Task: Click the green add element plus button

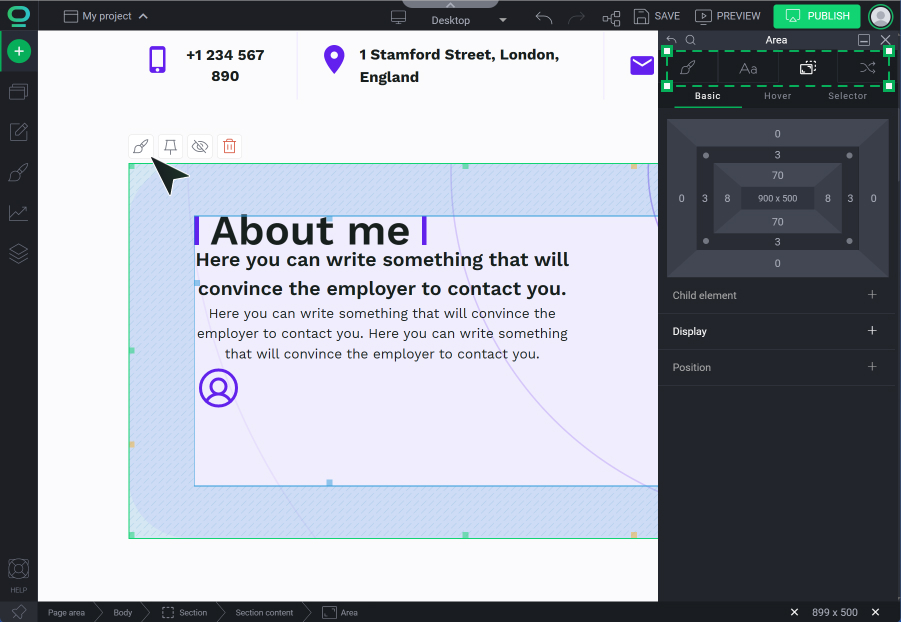Action: tap(19, 51)
